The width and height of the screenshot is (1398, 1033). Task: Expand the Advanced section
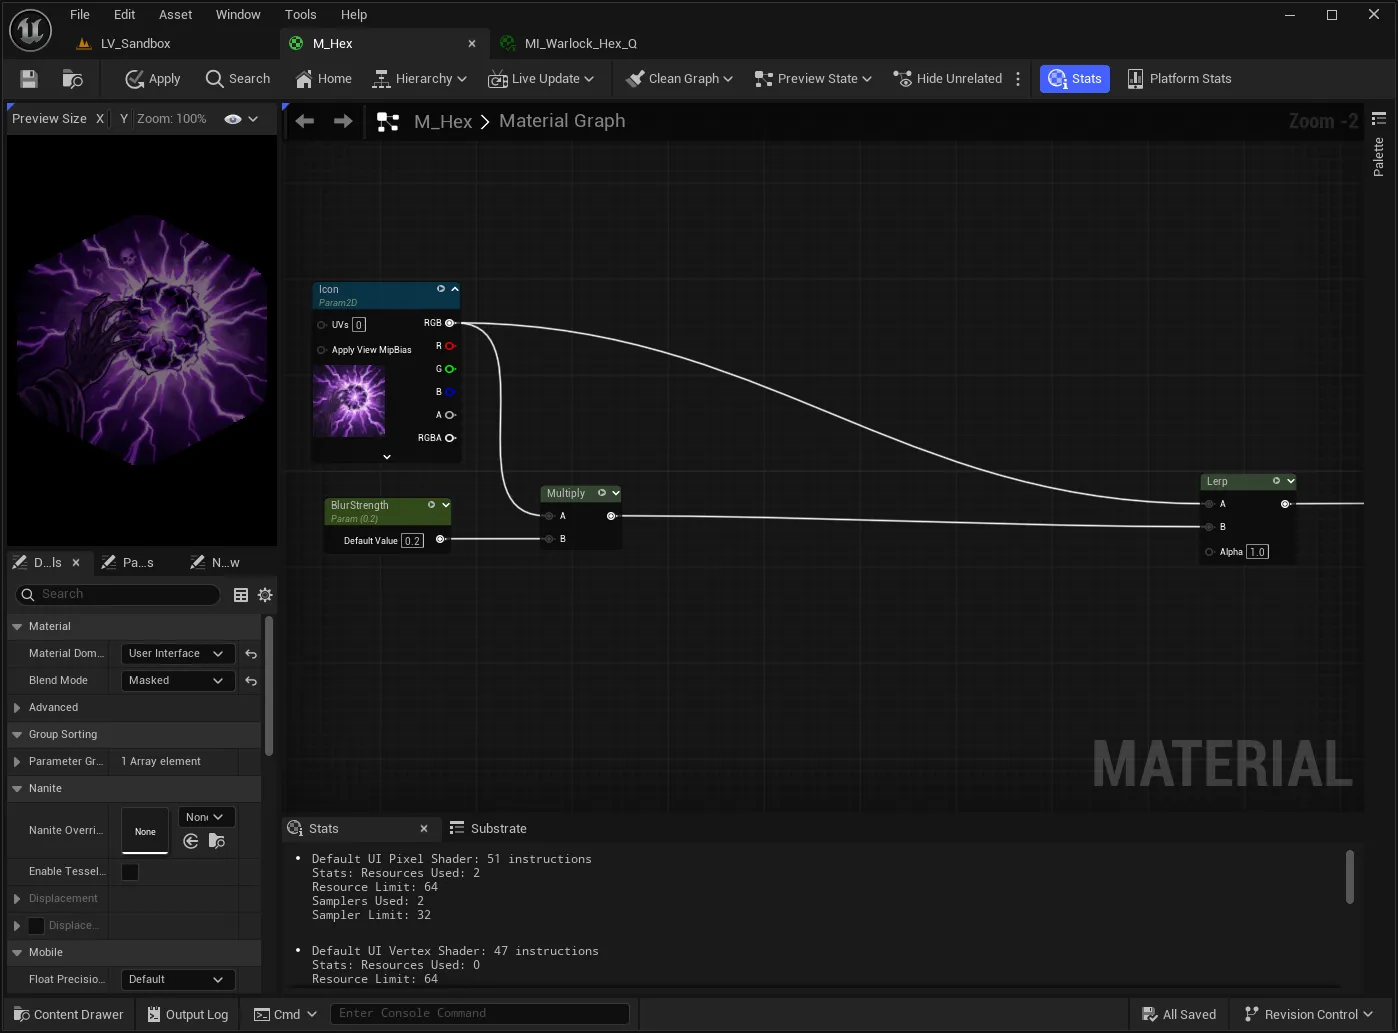[17, 708]
